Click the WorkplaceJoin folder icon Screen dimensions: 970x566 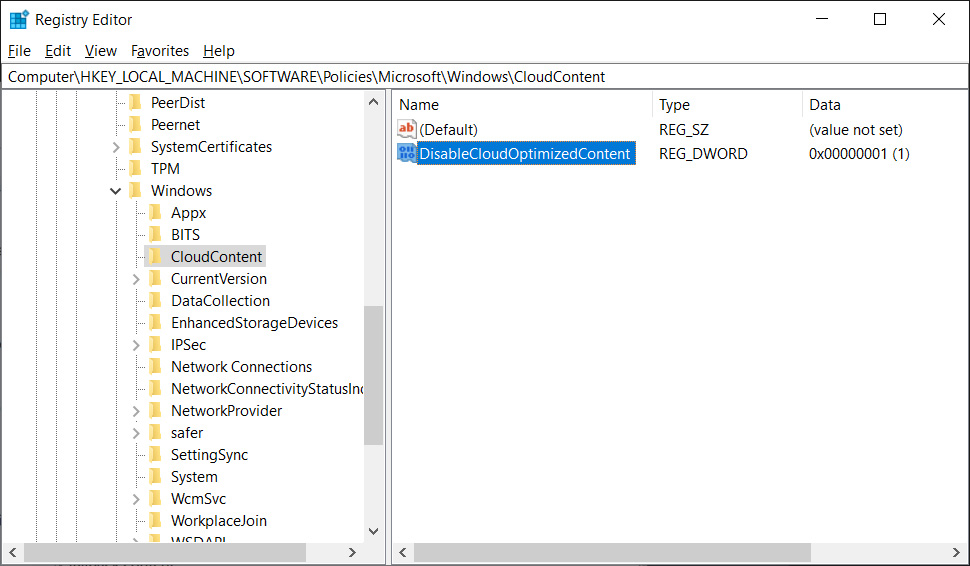[156, 520]
